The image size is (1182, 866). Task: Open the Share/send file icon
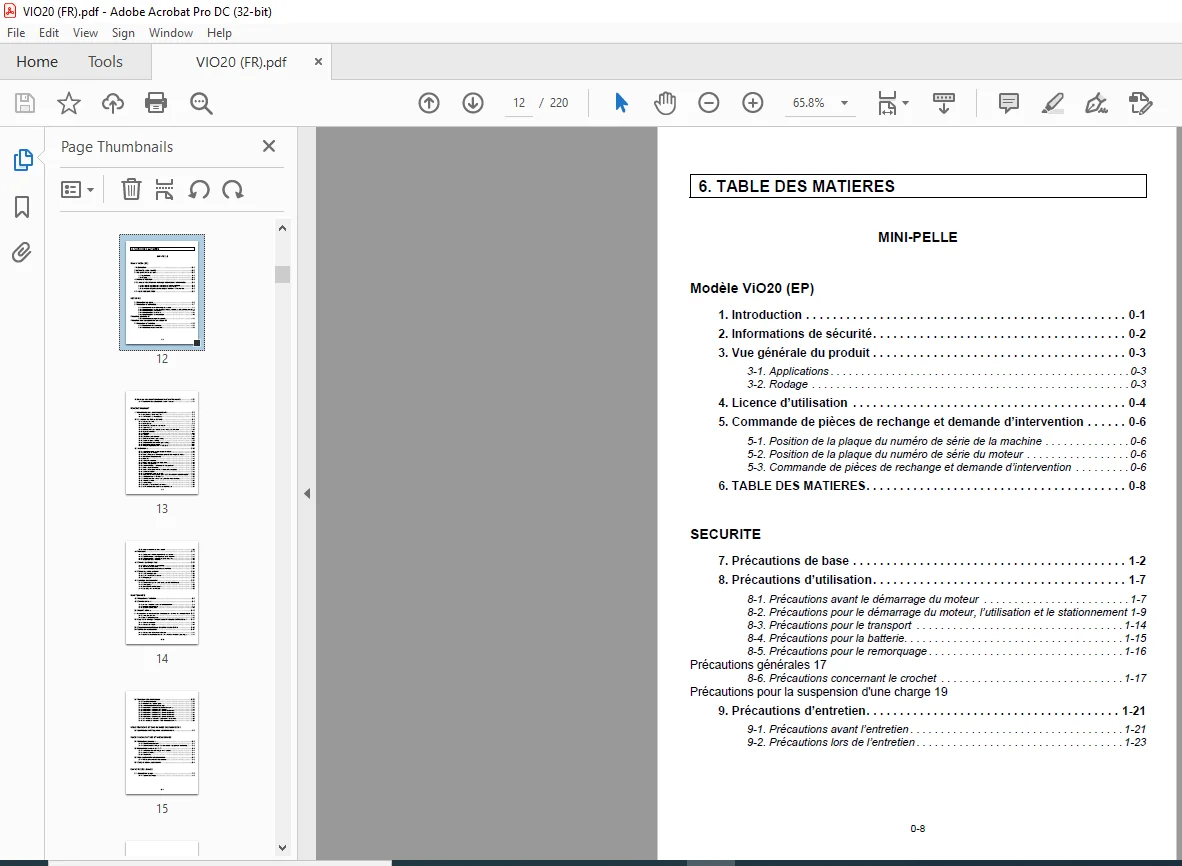(x=1141, y=103)
